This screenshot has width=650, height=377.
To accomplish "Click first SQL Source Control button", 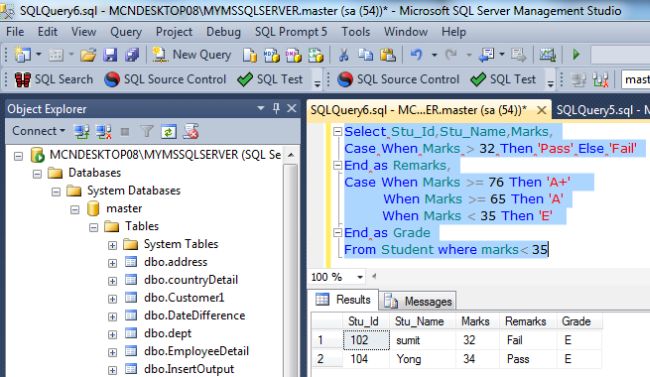I will point(165,79).
